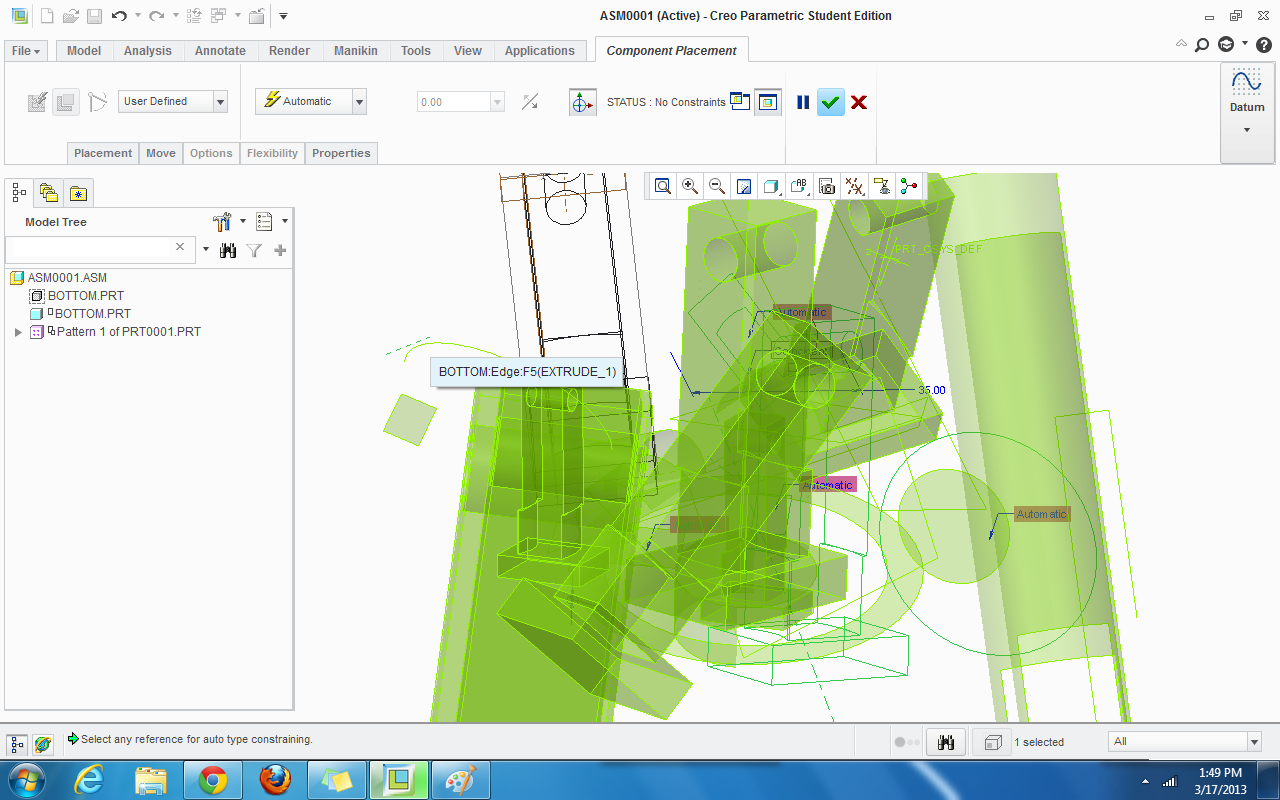Image resolution: width=1280 pixels, height=800 pixels.
Task: Launch Firefox from the Windows taskbar
Action: click(276, 779)
